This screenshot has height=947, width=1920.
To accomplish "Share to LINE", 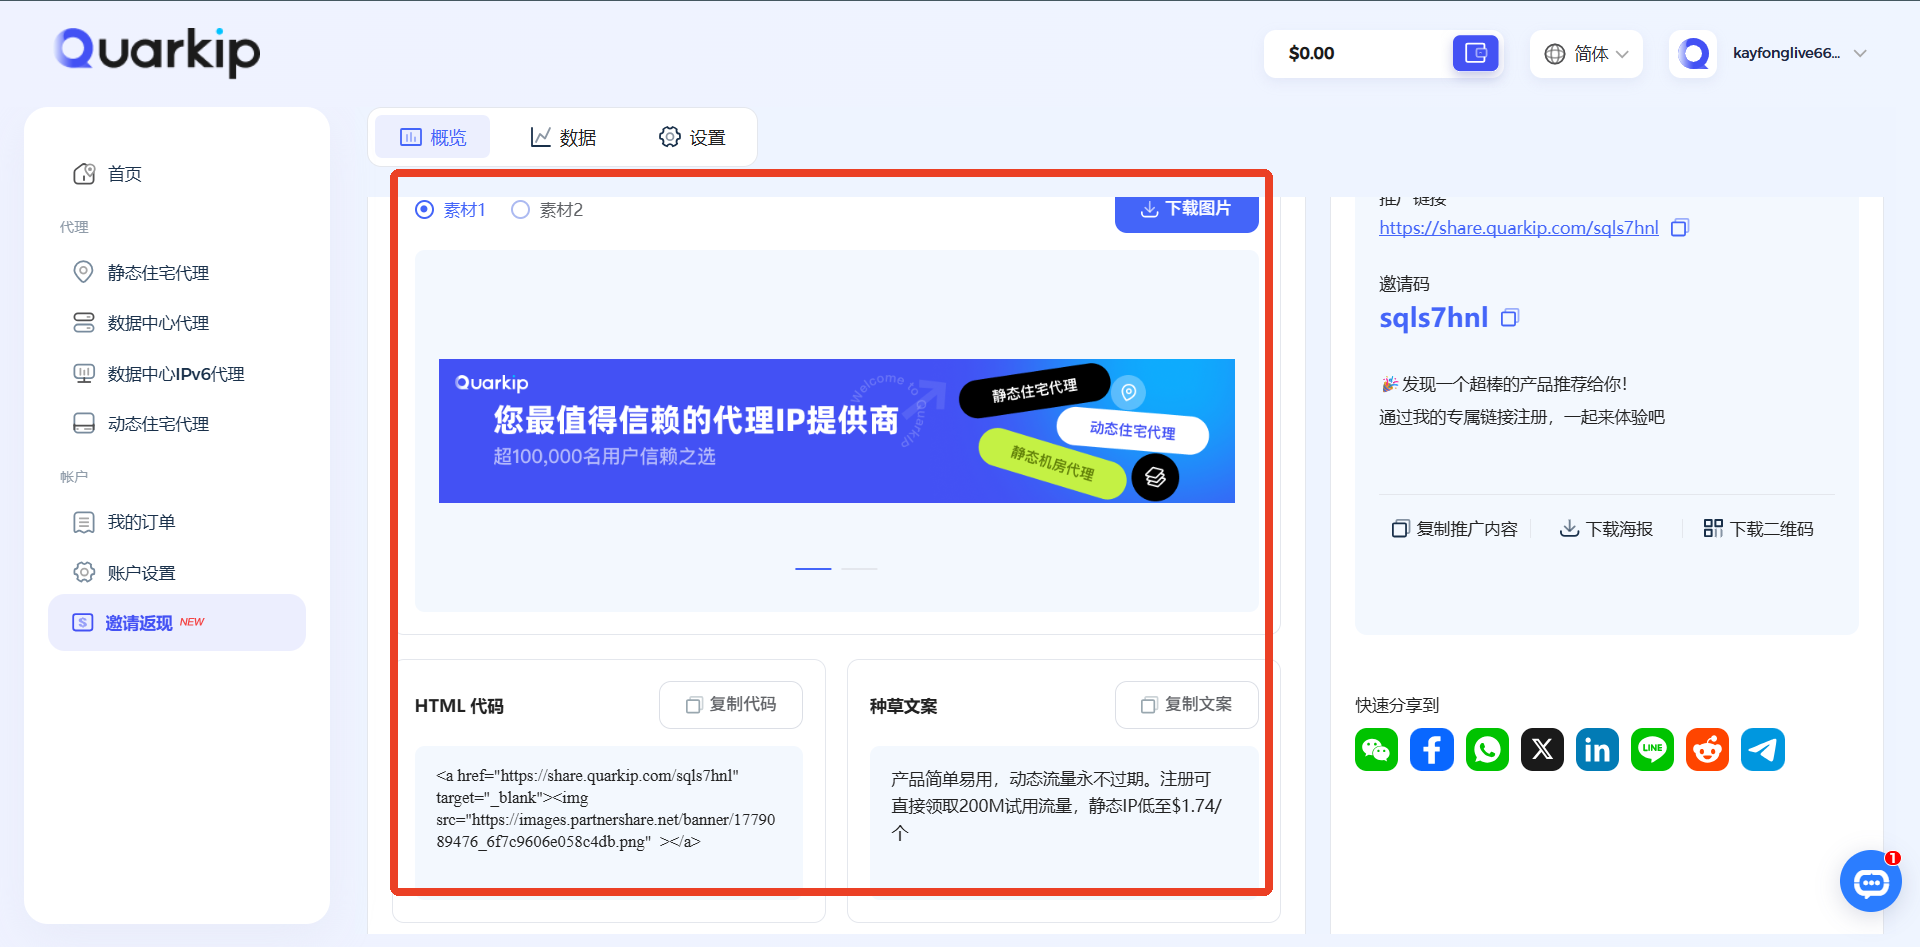I will pyautogui.click(x=1652, y=750).
